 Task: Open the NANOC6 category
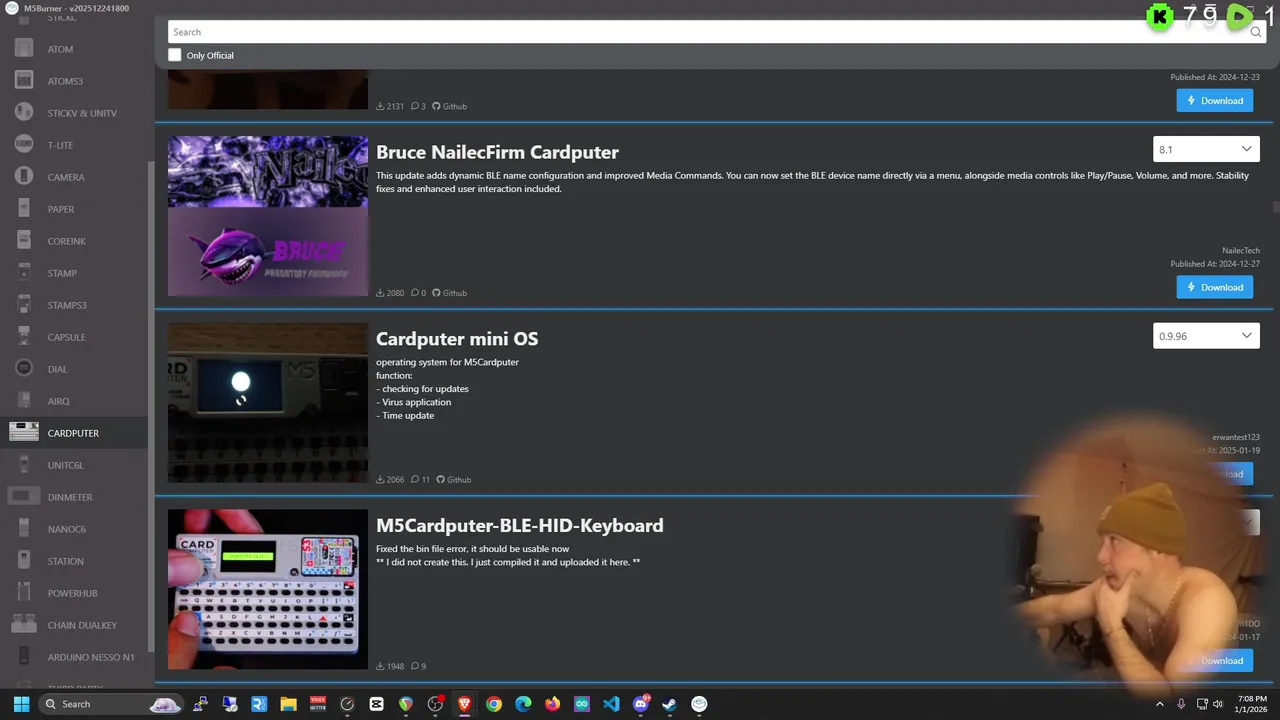[x=74, y=529]
